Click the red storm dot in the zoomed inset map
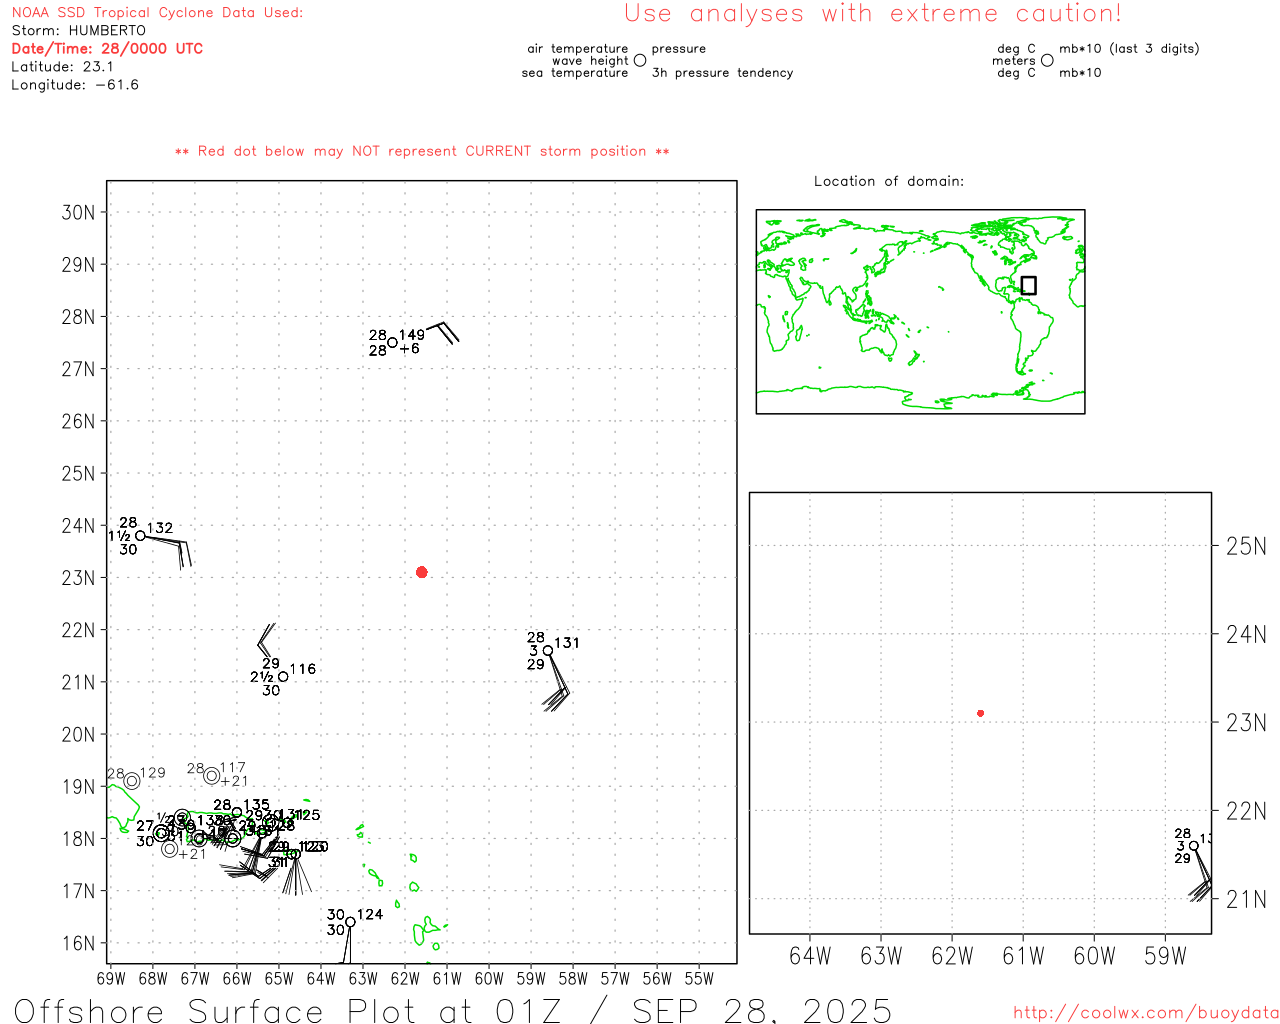The image size is (1280, 1024). [981, 713]
